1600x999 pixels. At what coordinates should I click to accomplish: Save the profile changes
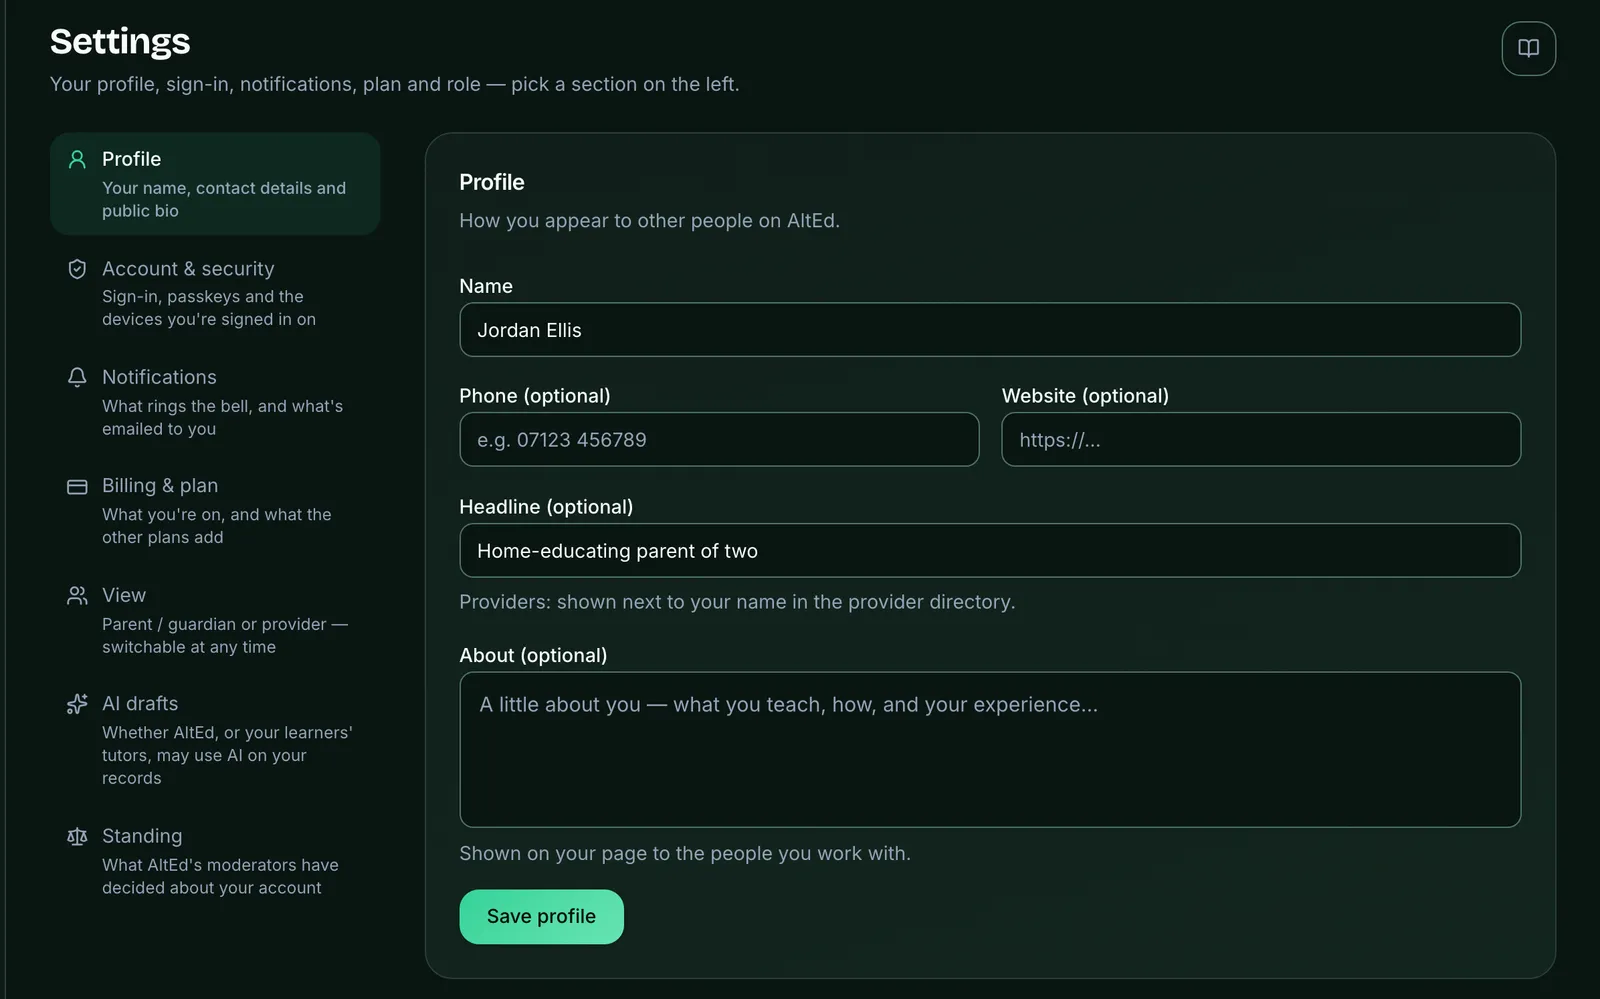pos(541,916)
